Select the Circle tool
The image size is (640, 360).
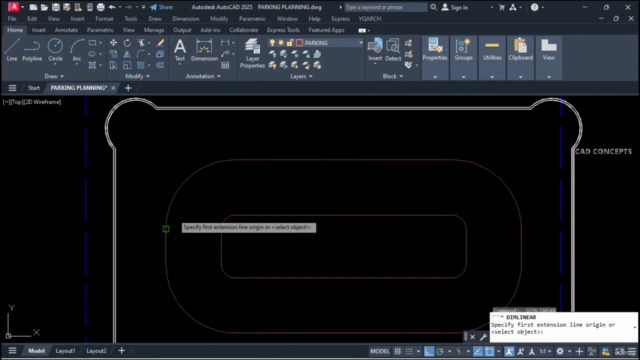[55, 50]
